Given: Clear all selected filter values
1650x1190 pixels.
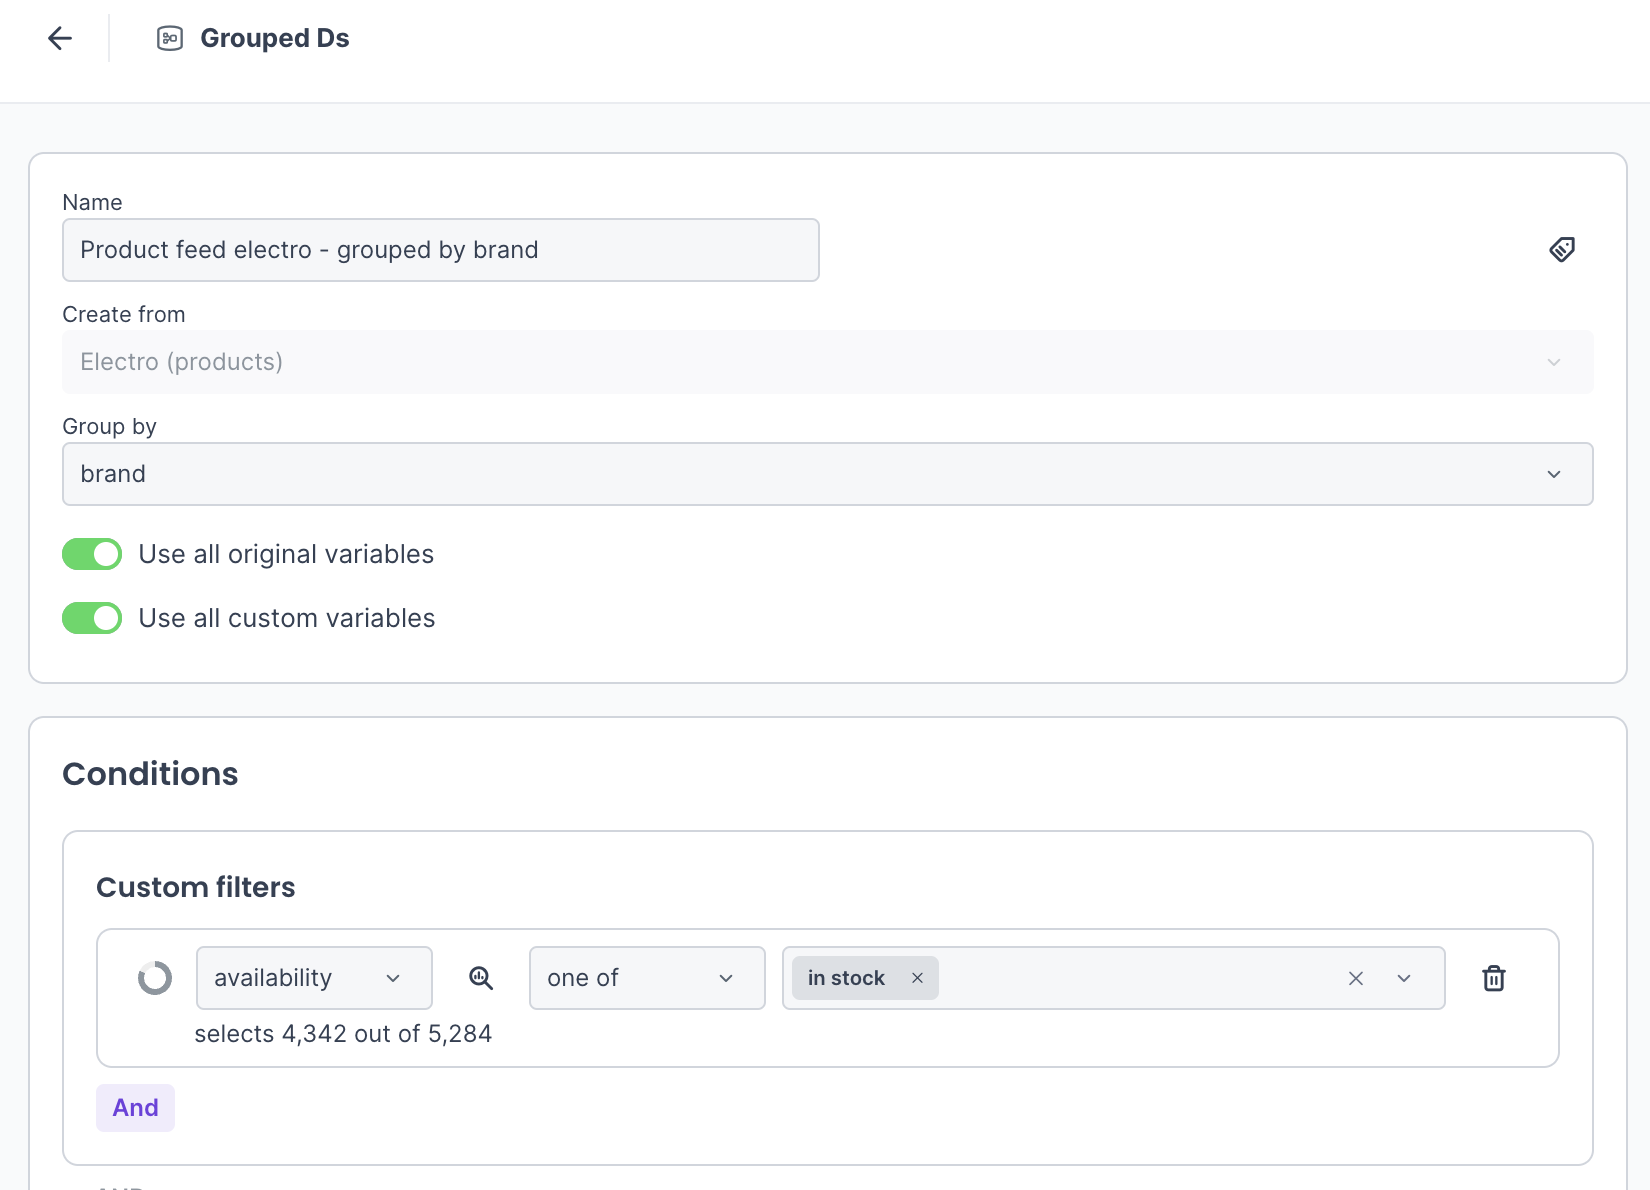Looking at the screenshot, I should [1355, 978].
